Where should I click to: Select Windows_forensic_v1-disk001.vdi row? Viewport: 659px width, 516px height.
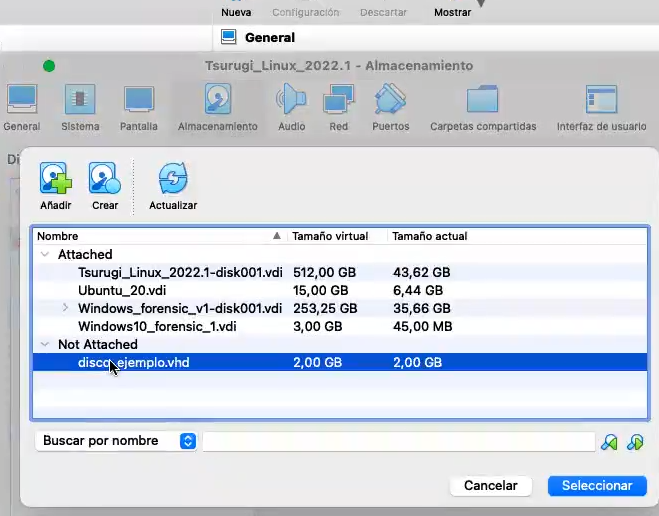[x=340, y=308]
